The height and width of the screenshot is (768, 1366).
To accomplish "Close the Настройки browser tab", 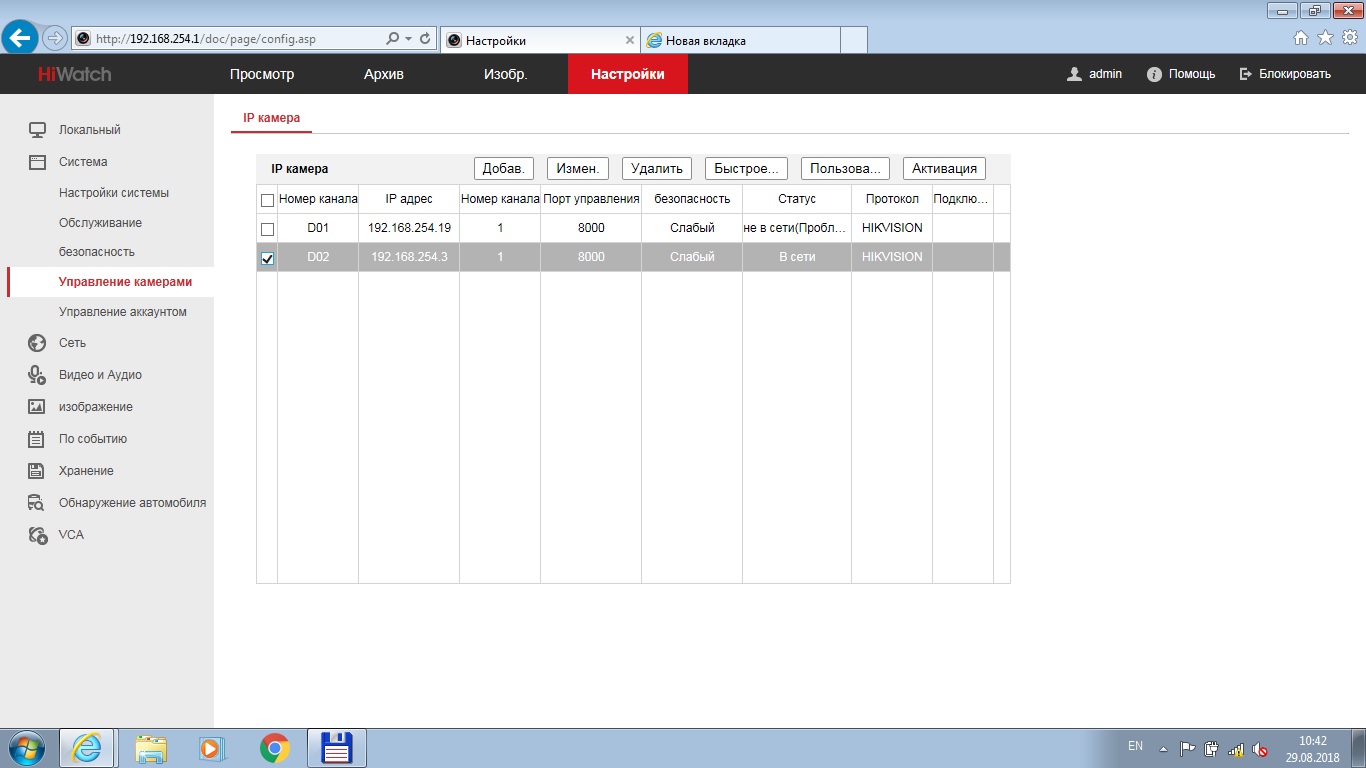I will point(629,41).
